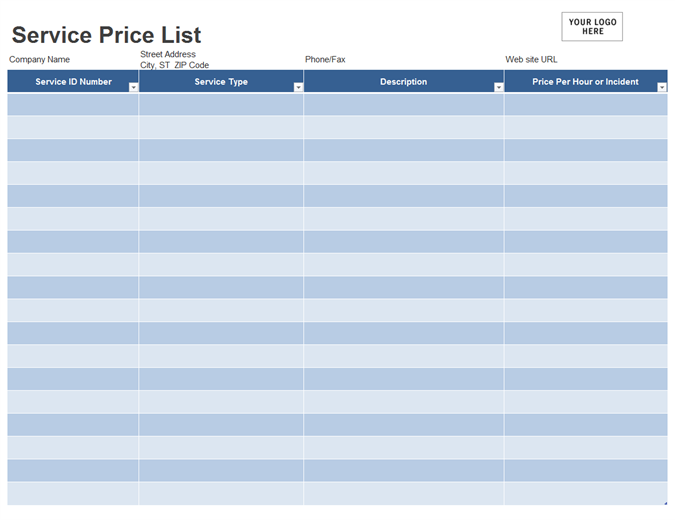Select the Company Name field
Screen dimensions: 675x520
(x=40, y=60)
